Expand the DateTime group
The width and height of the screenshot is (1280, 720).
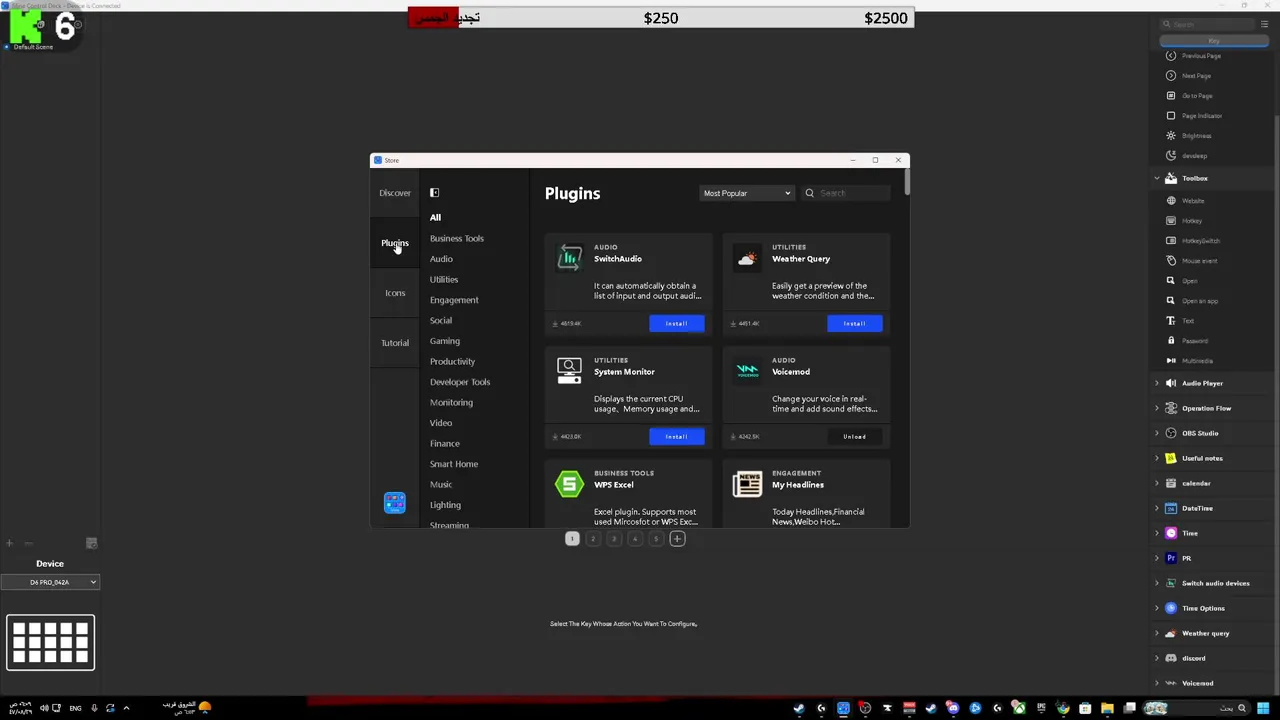[1157, 508]
